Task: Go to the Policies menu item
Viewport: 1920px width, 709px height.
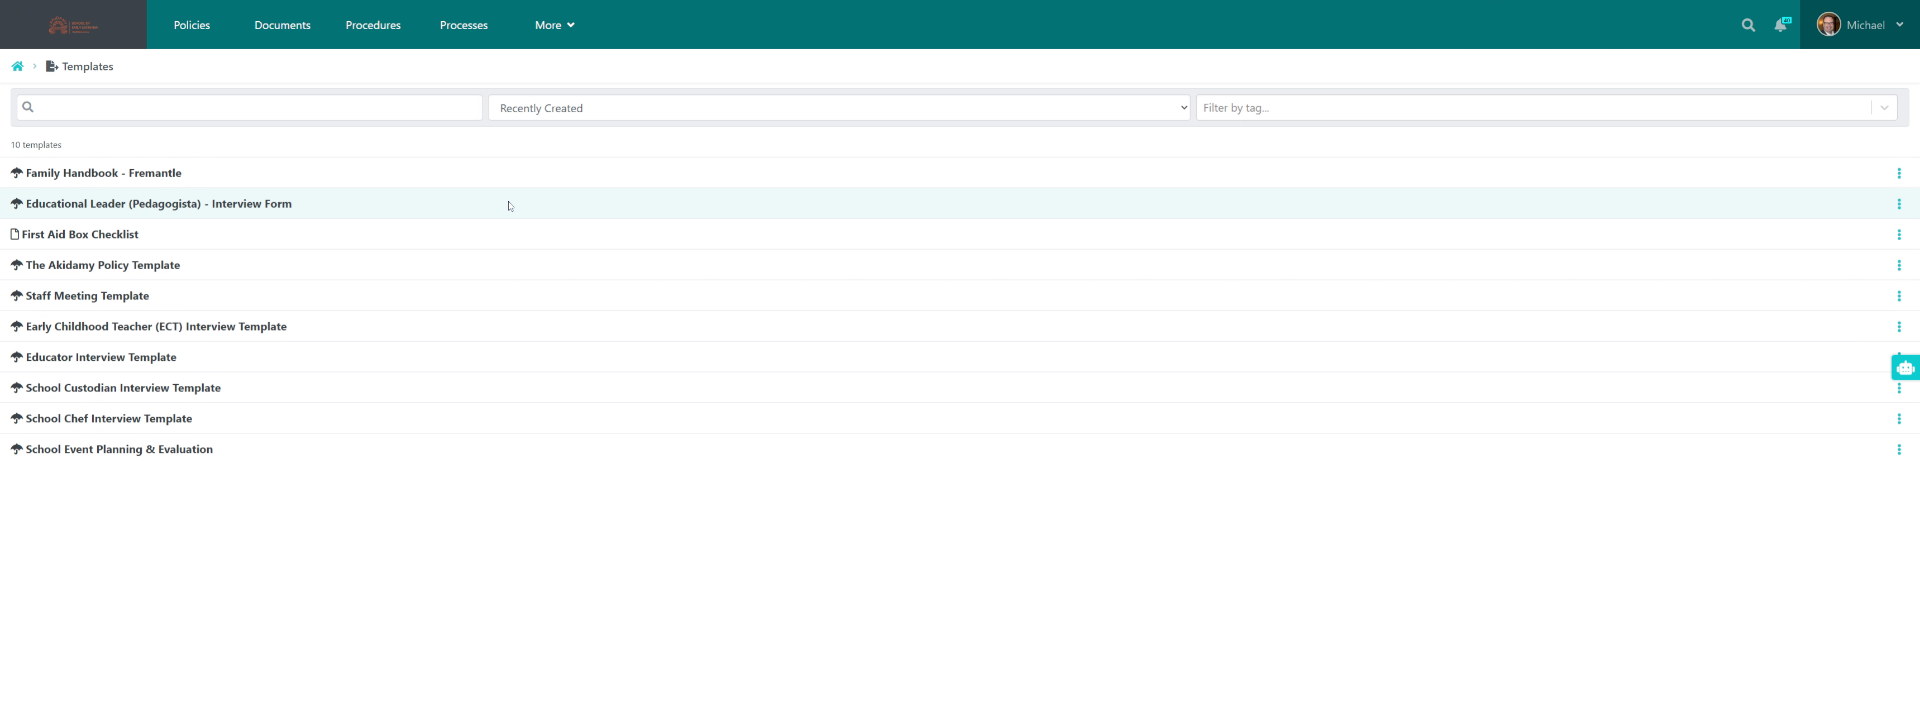Action: click(192, 25)
